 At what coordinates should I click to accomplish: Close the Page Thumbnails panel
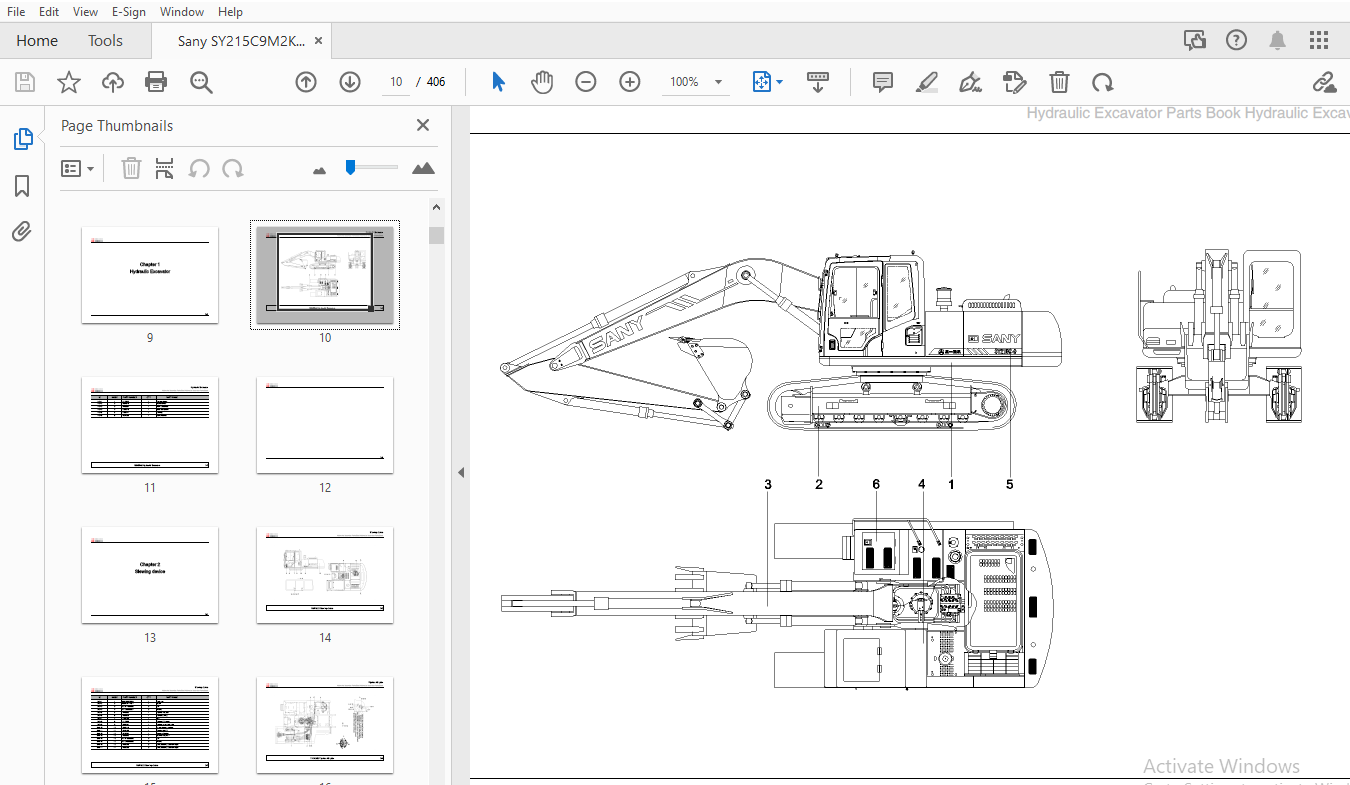click(423, 125)
